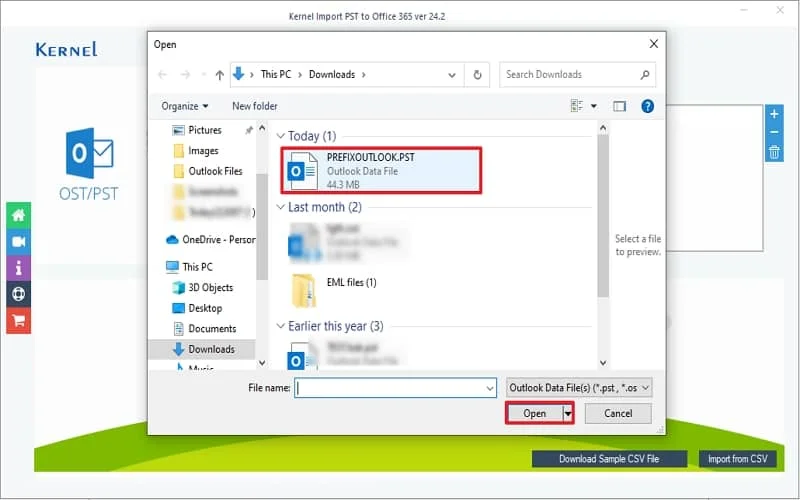Viewport: 800px width, 500px height.
Task: Open the purple info sidebar icon
Action: pos(18,268)
